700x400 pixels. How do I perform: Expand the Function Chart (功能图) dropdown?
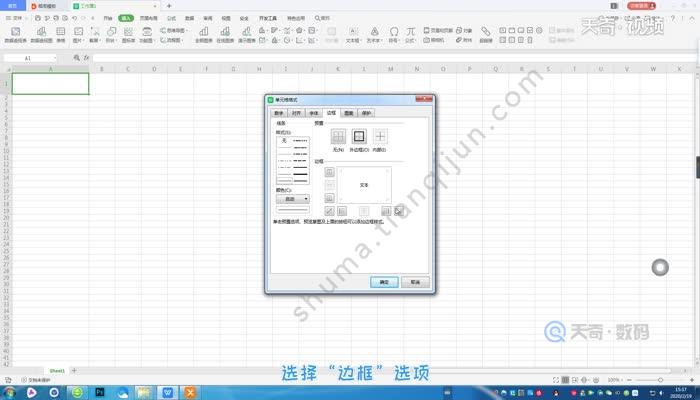click(146, 34)
